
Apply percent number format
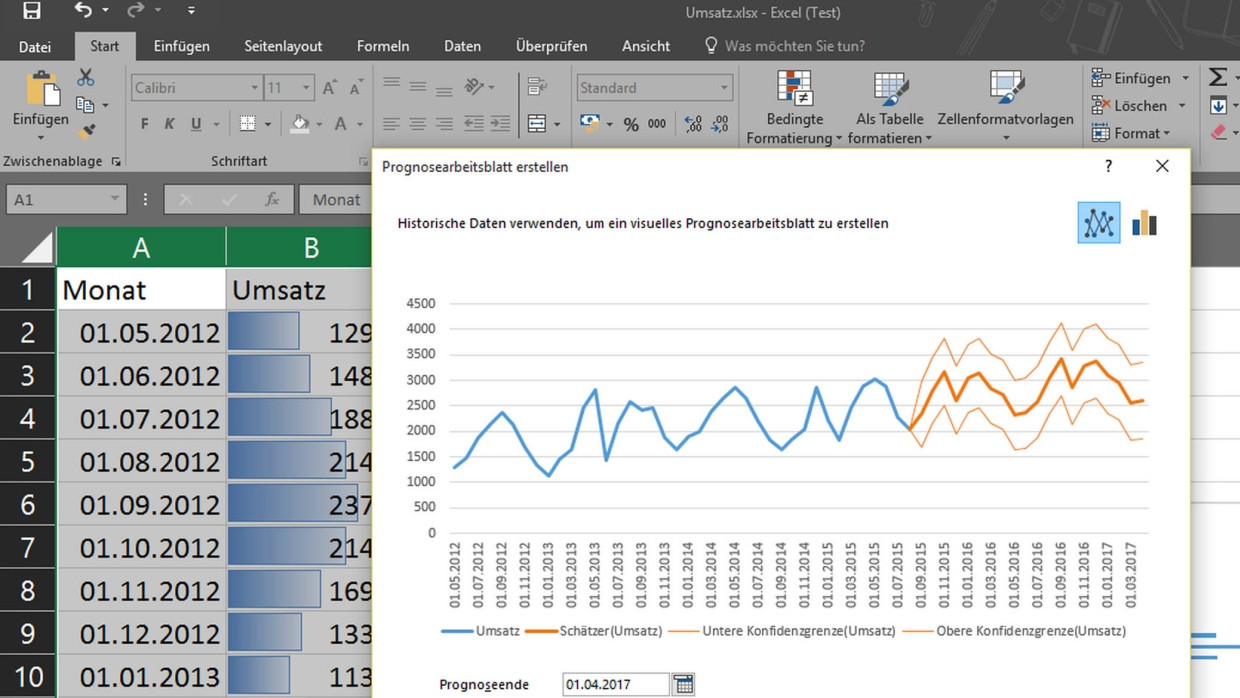click(x=631, y=124)
